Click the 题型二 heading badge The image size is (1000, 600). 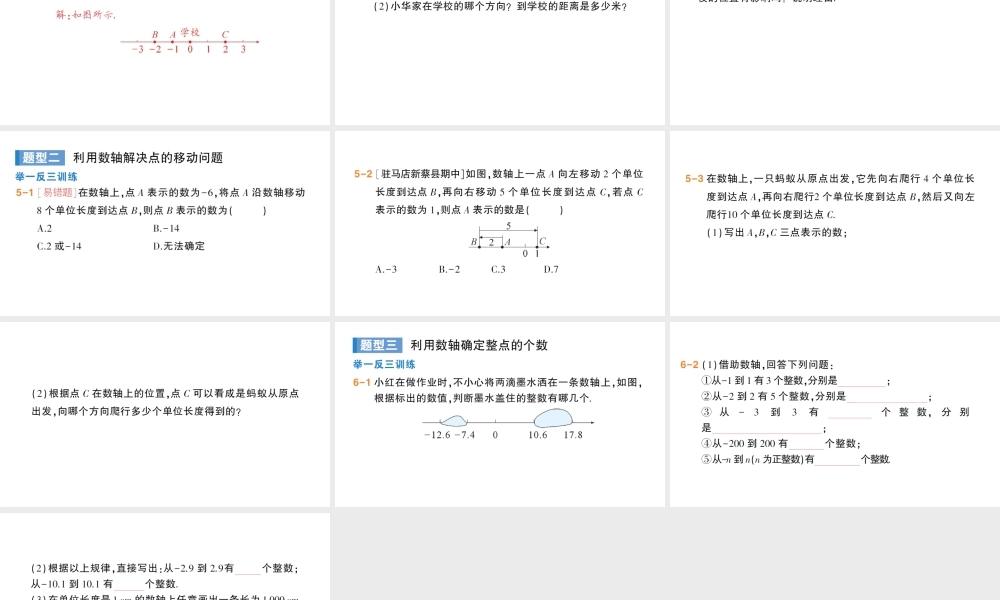pyautogui.click(x=40, y=157)
